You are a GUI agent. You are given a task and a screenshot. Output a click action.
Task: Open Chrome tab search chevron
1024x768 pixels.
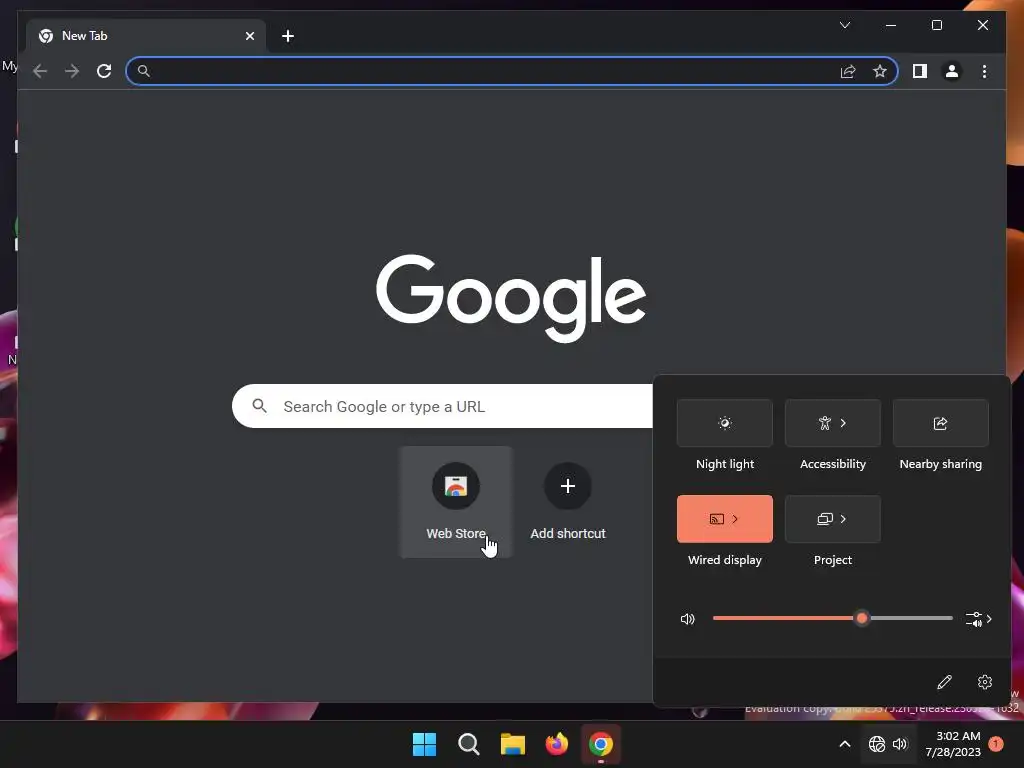pos(844,25)
